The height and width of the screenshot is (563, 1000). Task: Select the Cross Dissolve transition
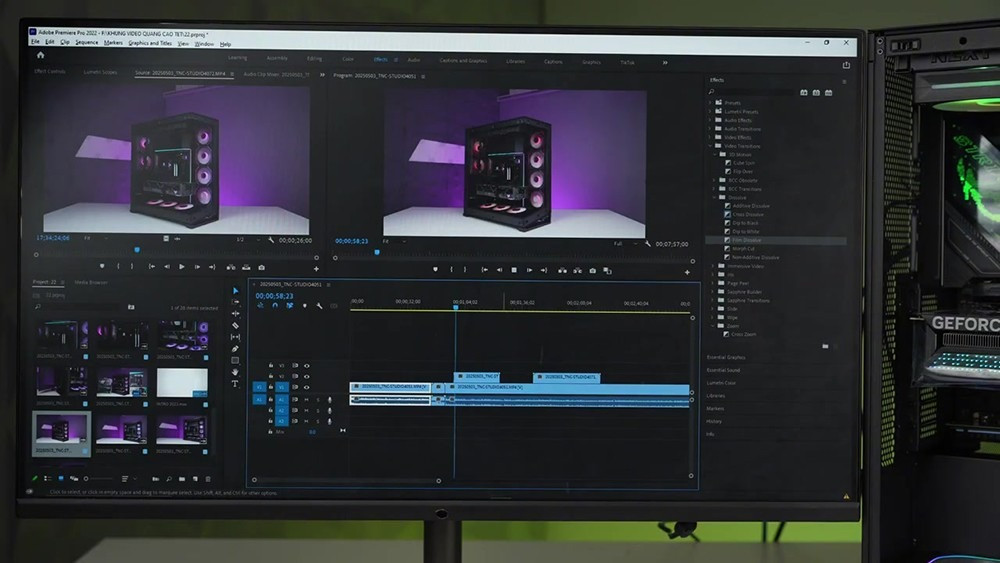(x=747, y=214)
